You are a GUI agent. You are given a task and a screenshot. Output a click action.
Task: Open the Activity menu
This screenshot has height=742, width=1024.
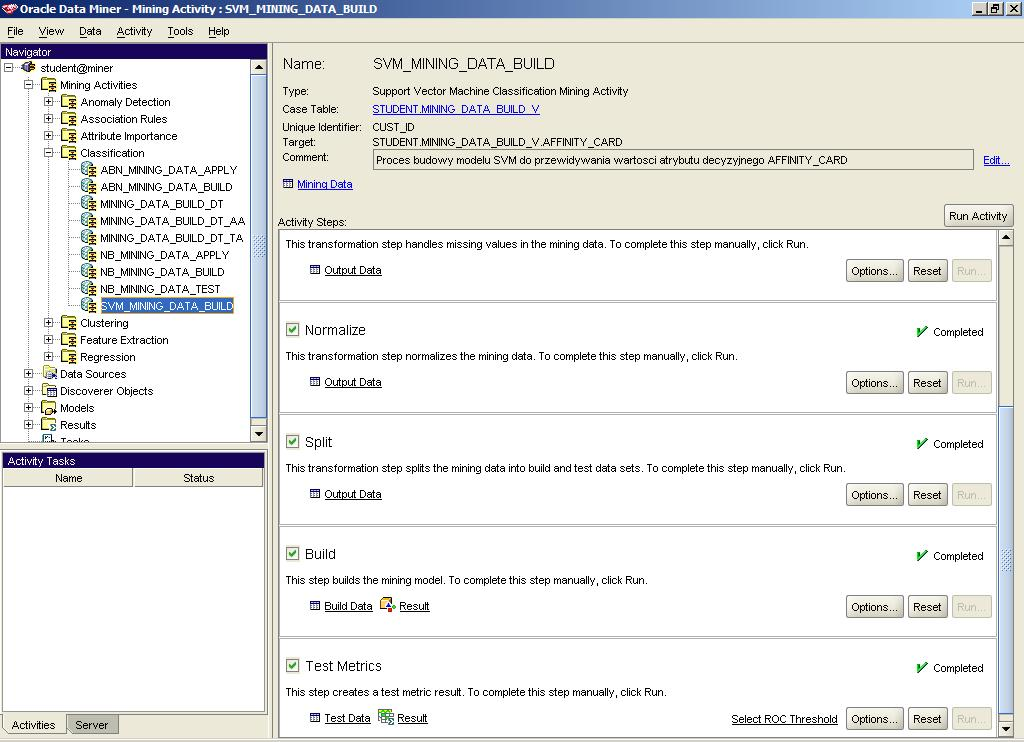134,31
